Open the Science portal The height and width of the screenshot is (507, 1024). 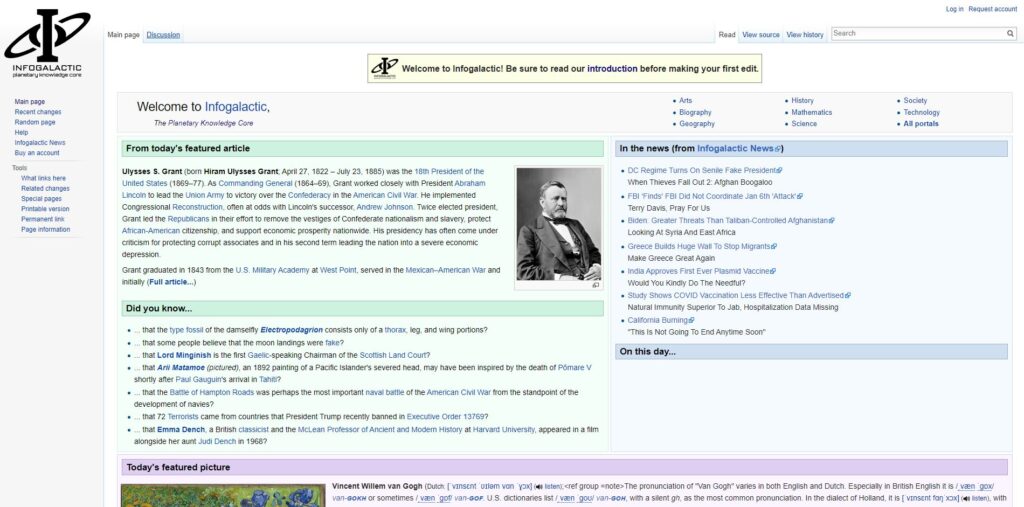(x=804, y=123)
